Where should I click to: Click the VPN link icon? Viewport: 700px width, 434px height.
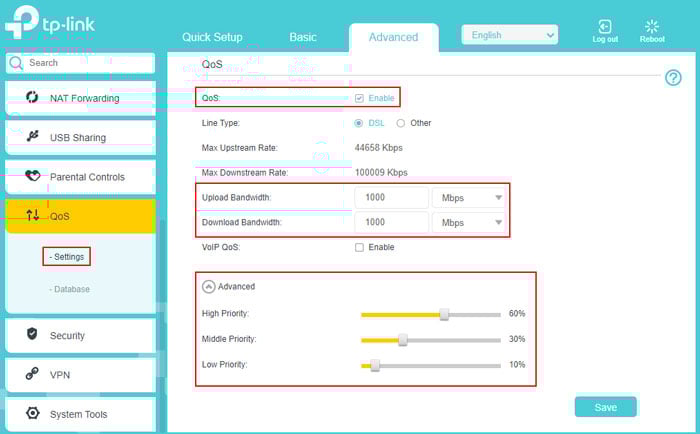pyautogui.click(x=32, y=373)
